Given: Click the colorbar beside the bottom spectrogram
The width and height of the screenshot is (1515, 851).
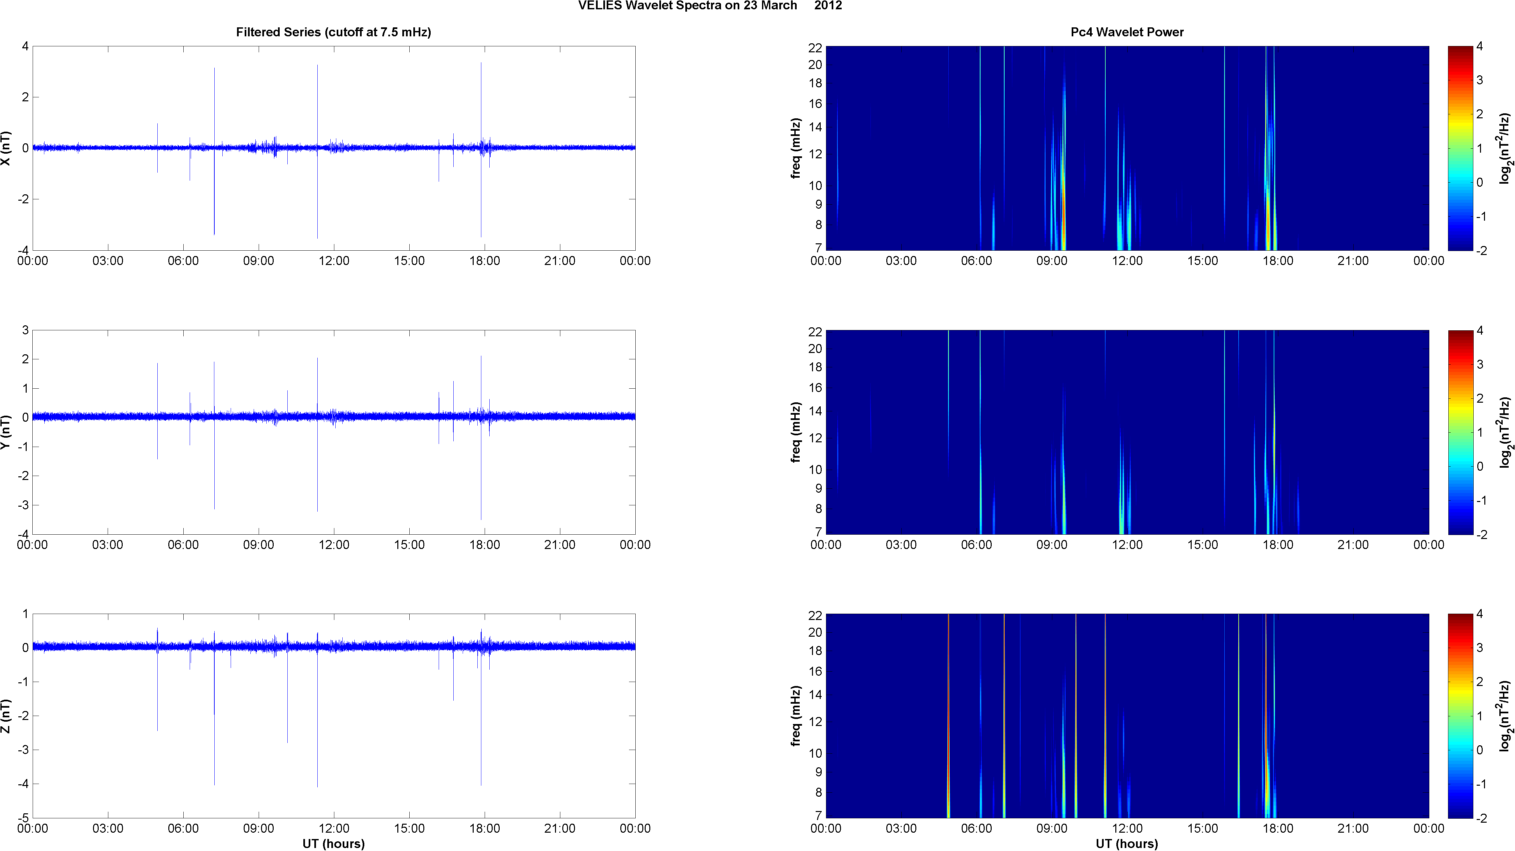Looking at the screenshot, I should (1460, 716).
